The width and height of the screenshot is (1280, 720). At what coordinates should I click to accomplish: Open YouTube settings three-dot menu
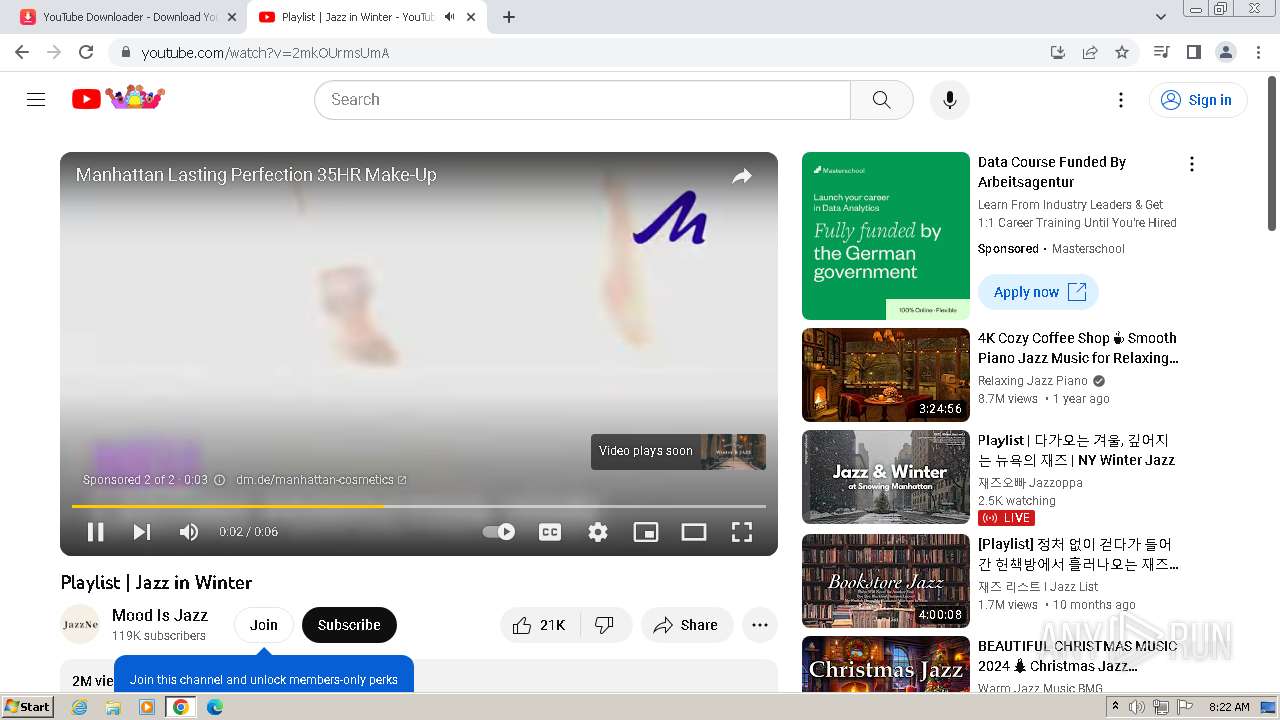(1121, 100)
